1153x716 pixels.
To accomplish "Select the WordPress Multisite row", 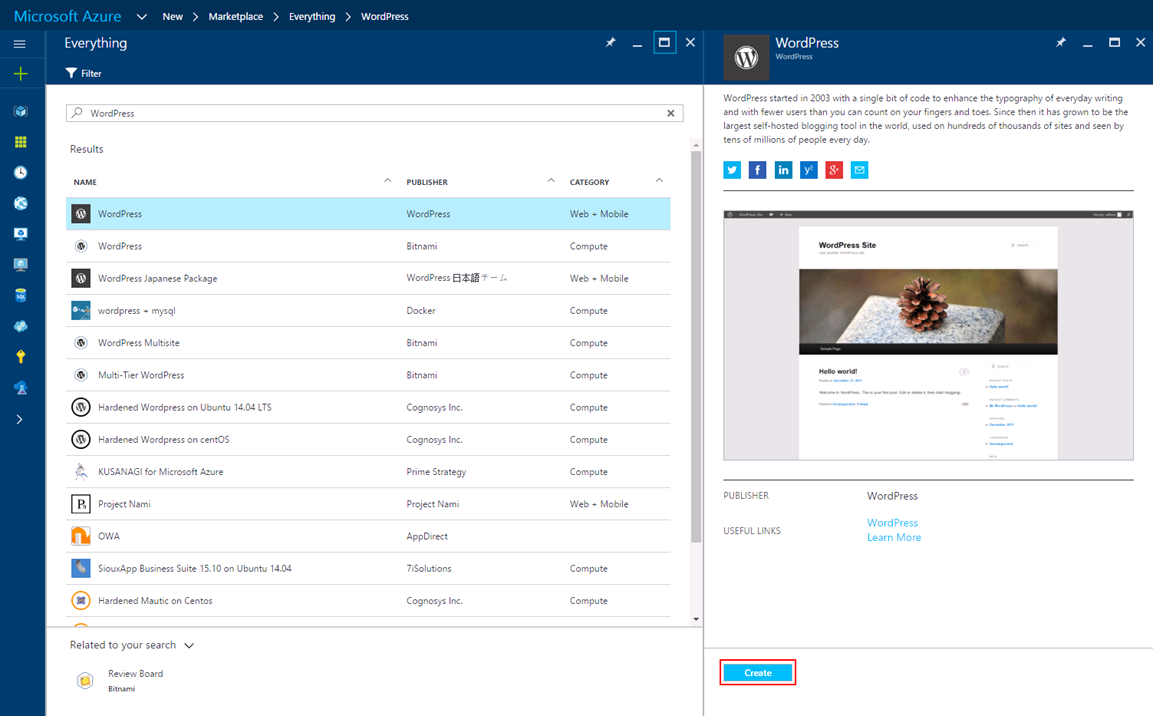I will click(368, 343).
